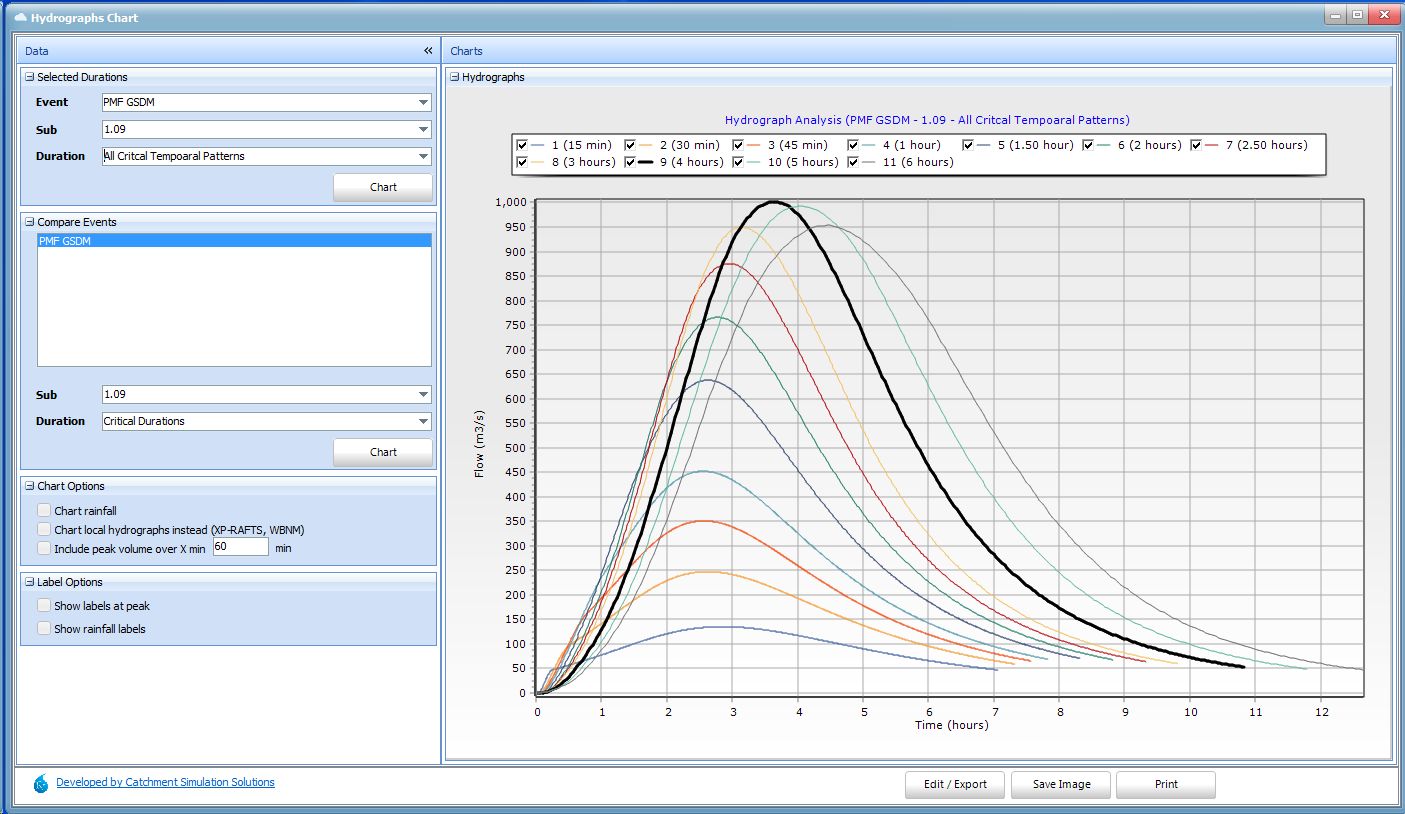Click the Catchment Simulation Solutions logo icon
Image resolution: width=1405 pixels, height=814 pixels.
41,783
